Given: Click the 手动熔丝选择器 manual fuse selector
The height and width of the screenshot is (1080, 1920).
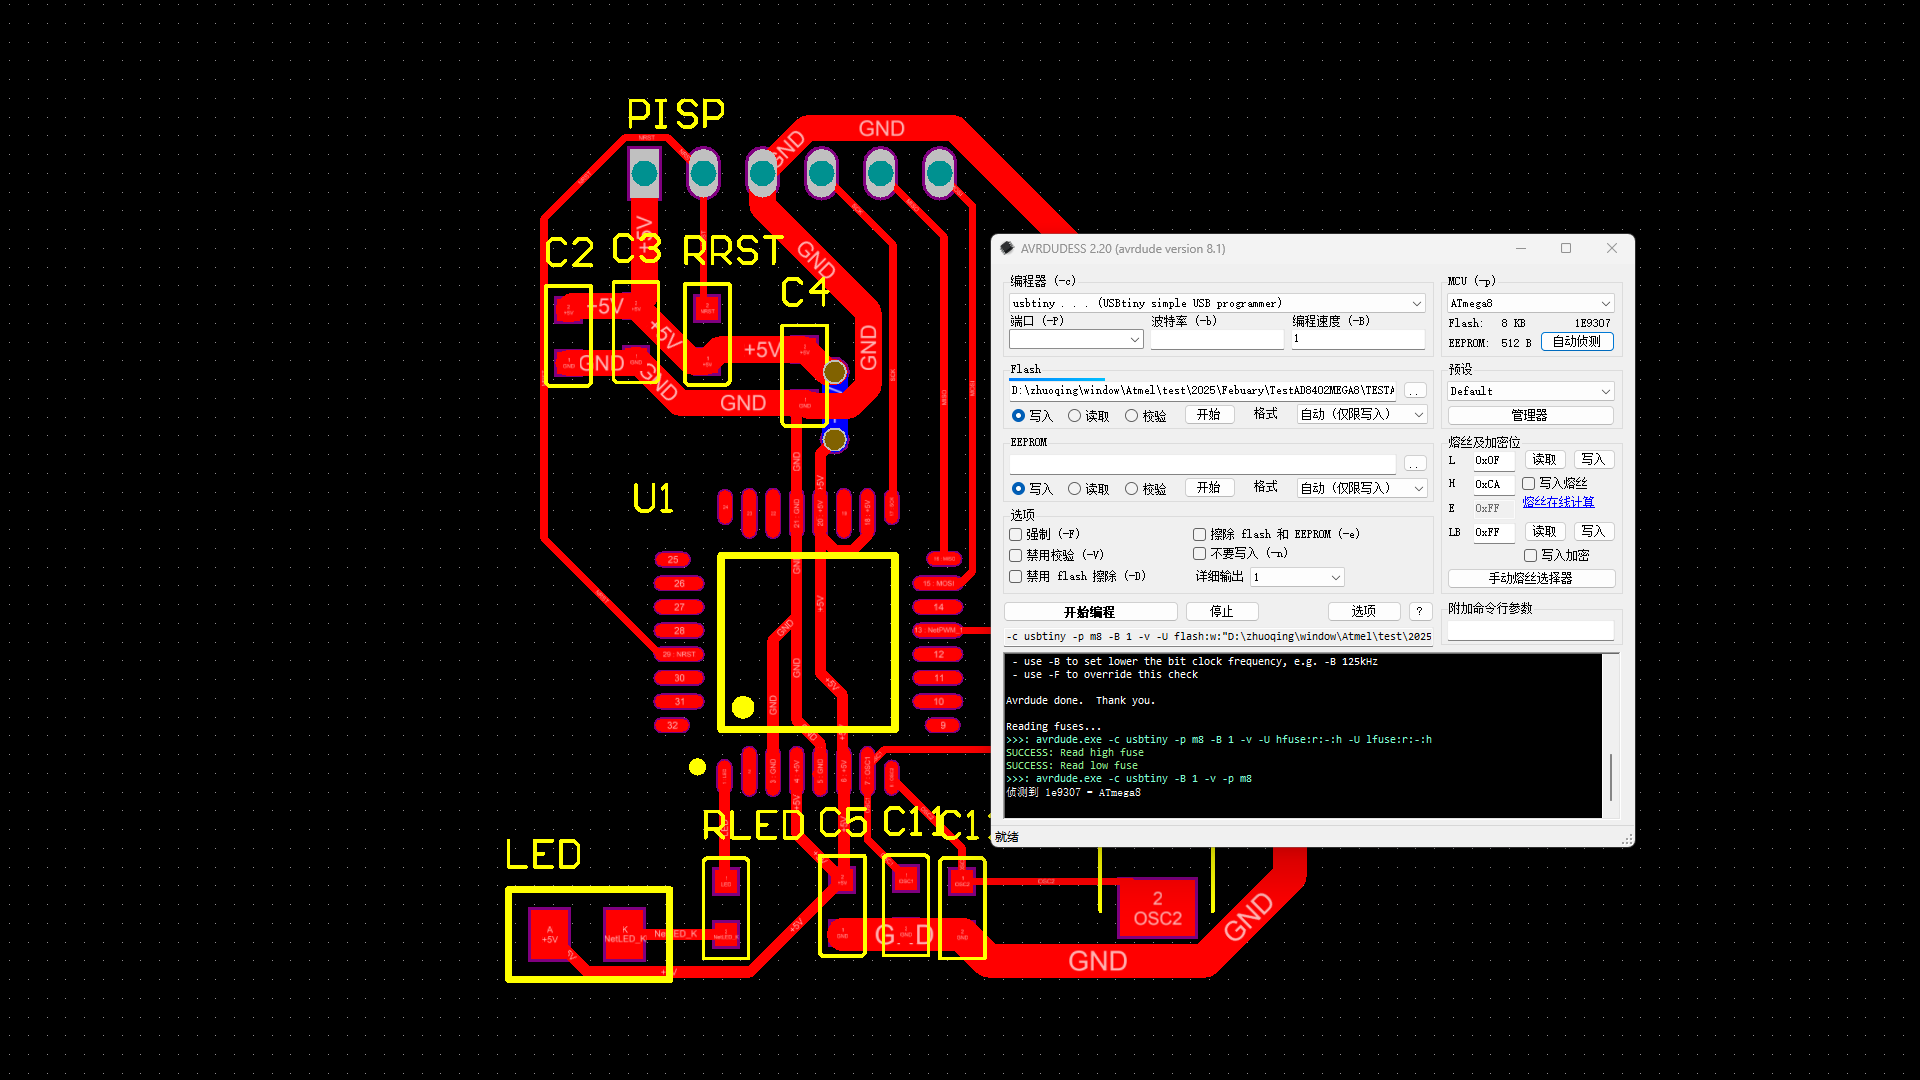Looking at the screenshot, I should [1529, 578].
